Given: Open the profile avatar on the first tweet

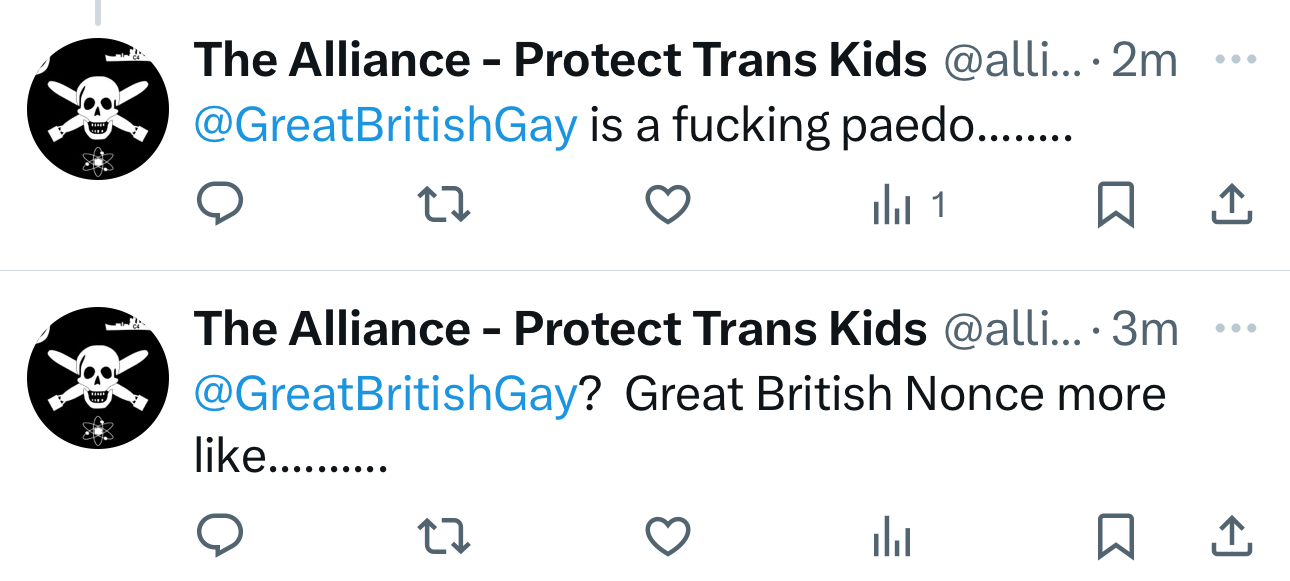Looking at the screenshot, I should coord(96,109).
